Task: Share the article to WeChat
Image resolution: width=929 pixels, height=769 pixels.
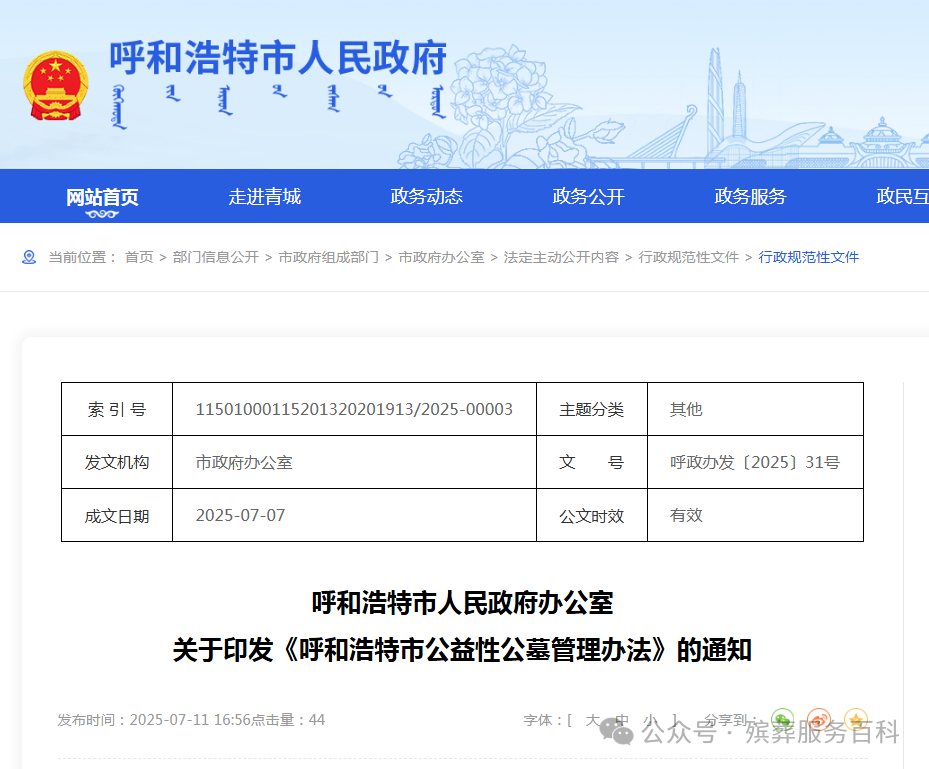Action: [783, 718]
